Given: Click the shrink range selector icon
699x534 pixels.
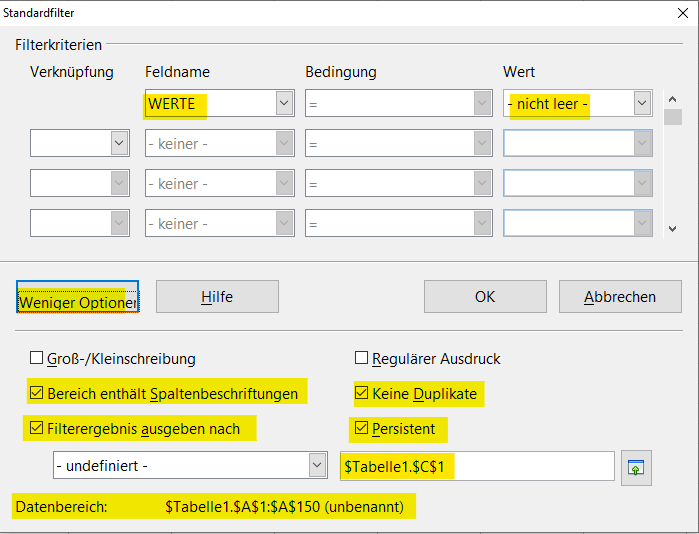Looking at the screenshot, I should pos(636,467).
